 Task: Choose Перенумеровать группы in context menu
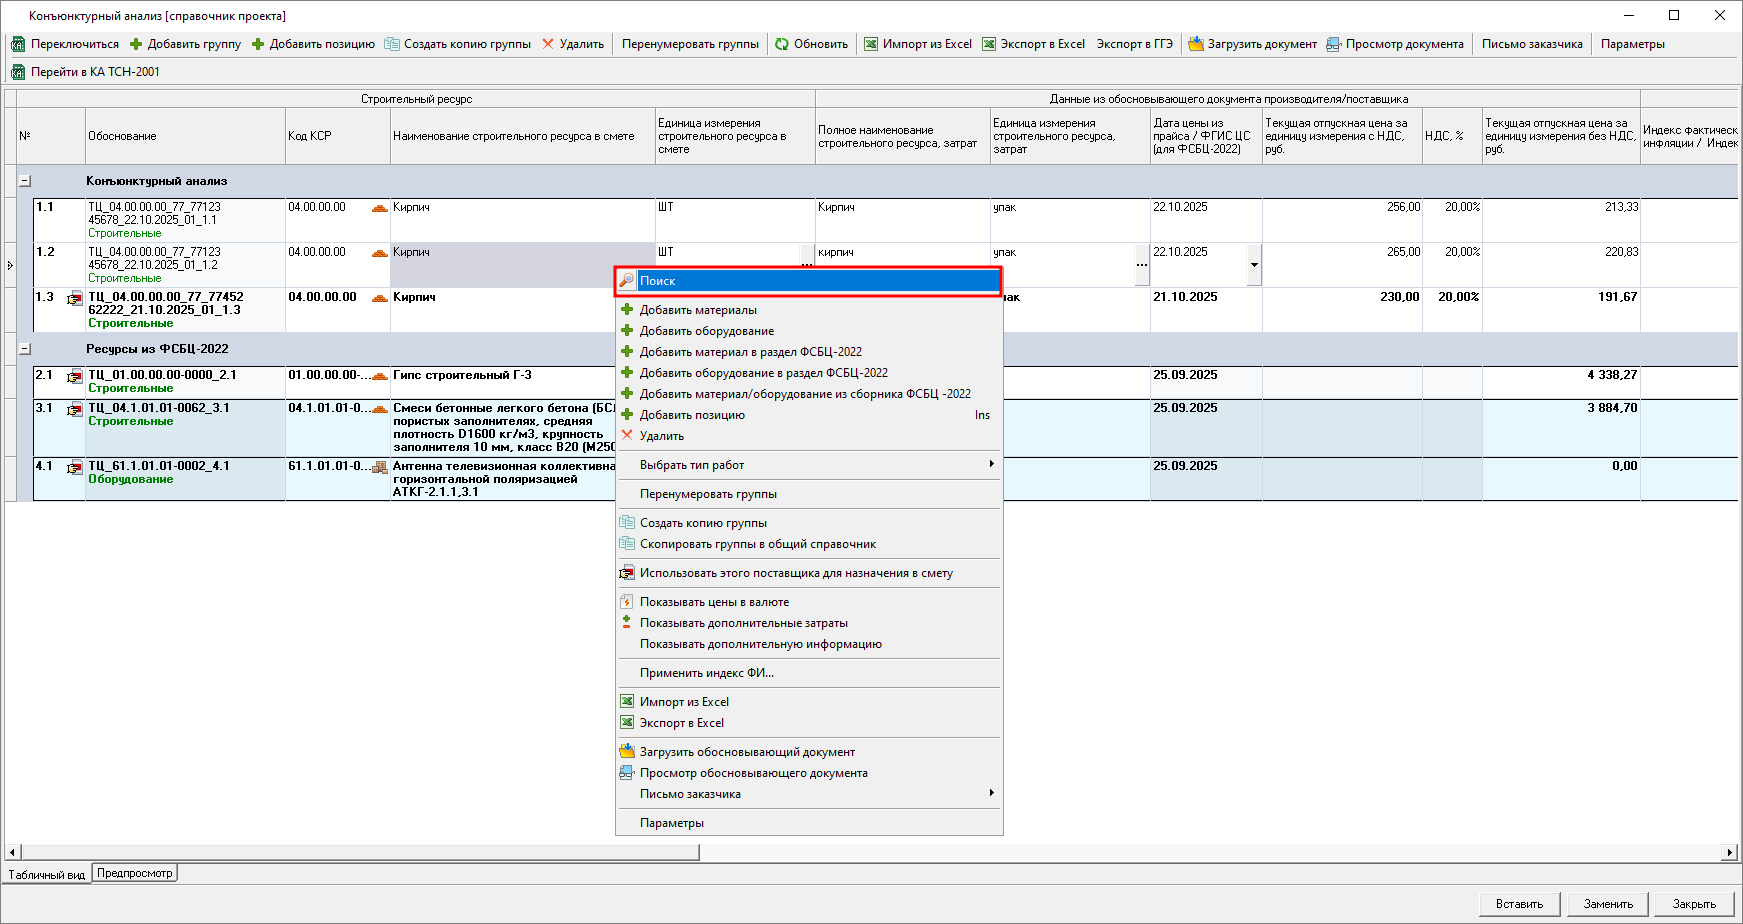click(808, 494)
